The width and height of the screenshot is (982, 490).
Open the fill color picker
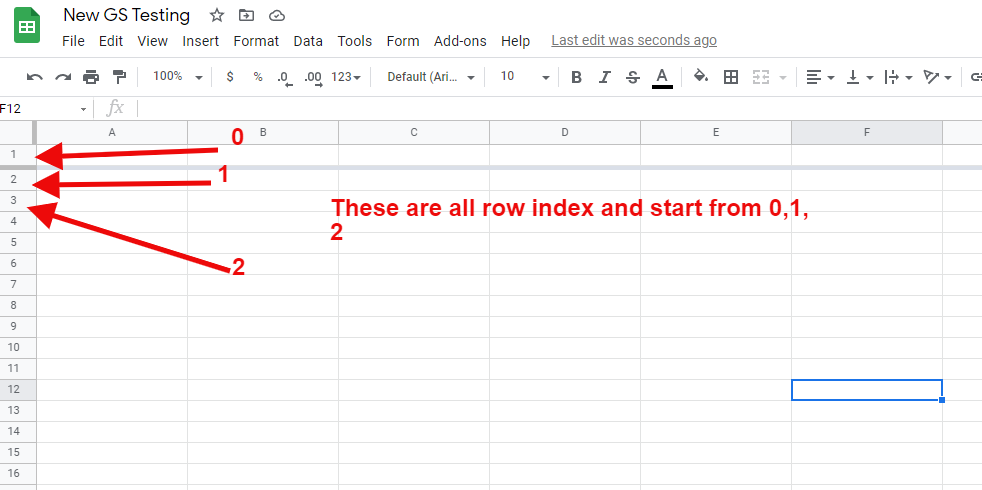pyautogui.click(x=701, y=77)
